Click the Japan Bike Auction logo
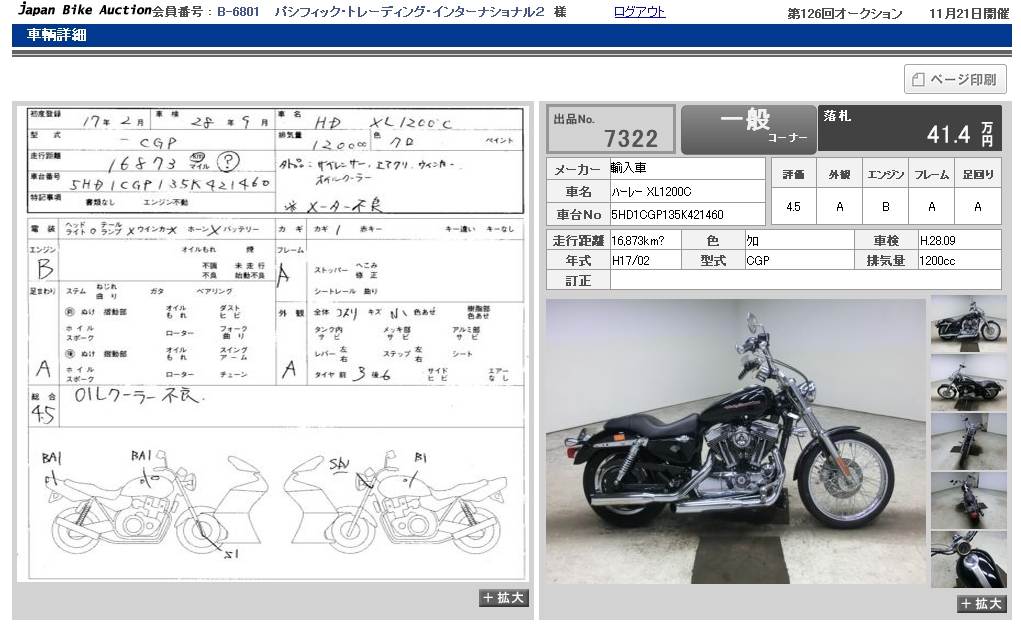Viewport: 1021px width, 631px height. pyautogui.click(x=85, y=12)
